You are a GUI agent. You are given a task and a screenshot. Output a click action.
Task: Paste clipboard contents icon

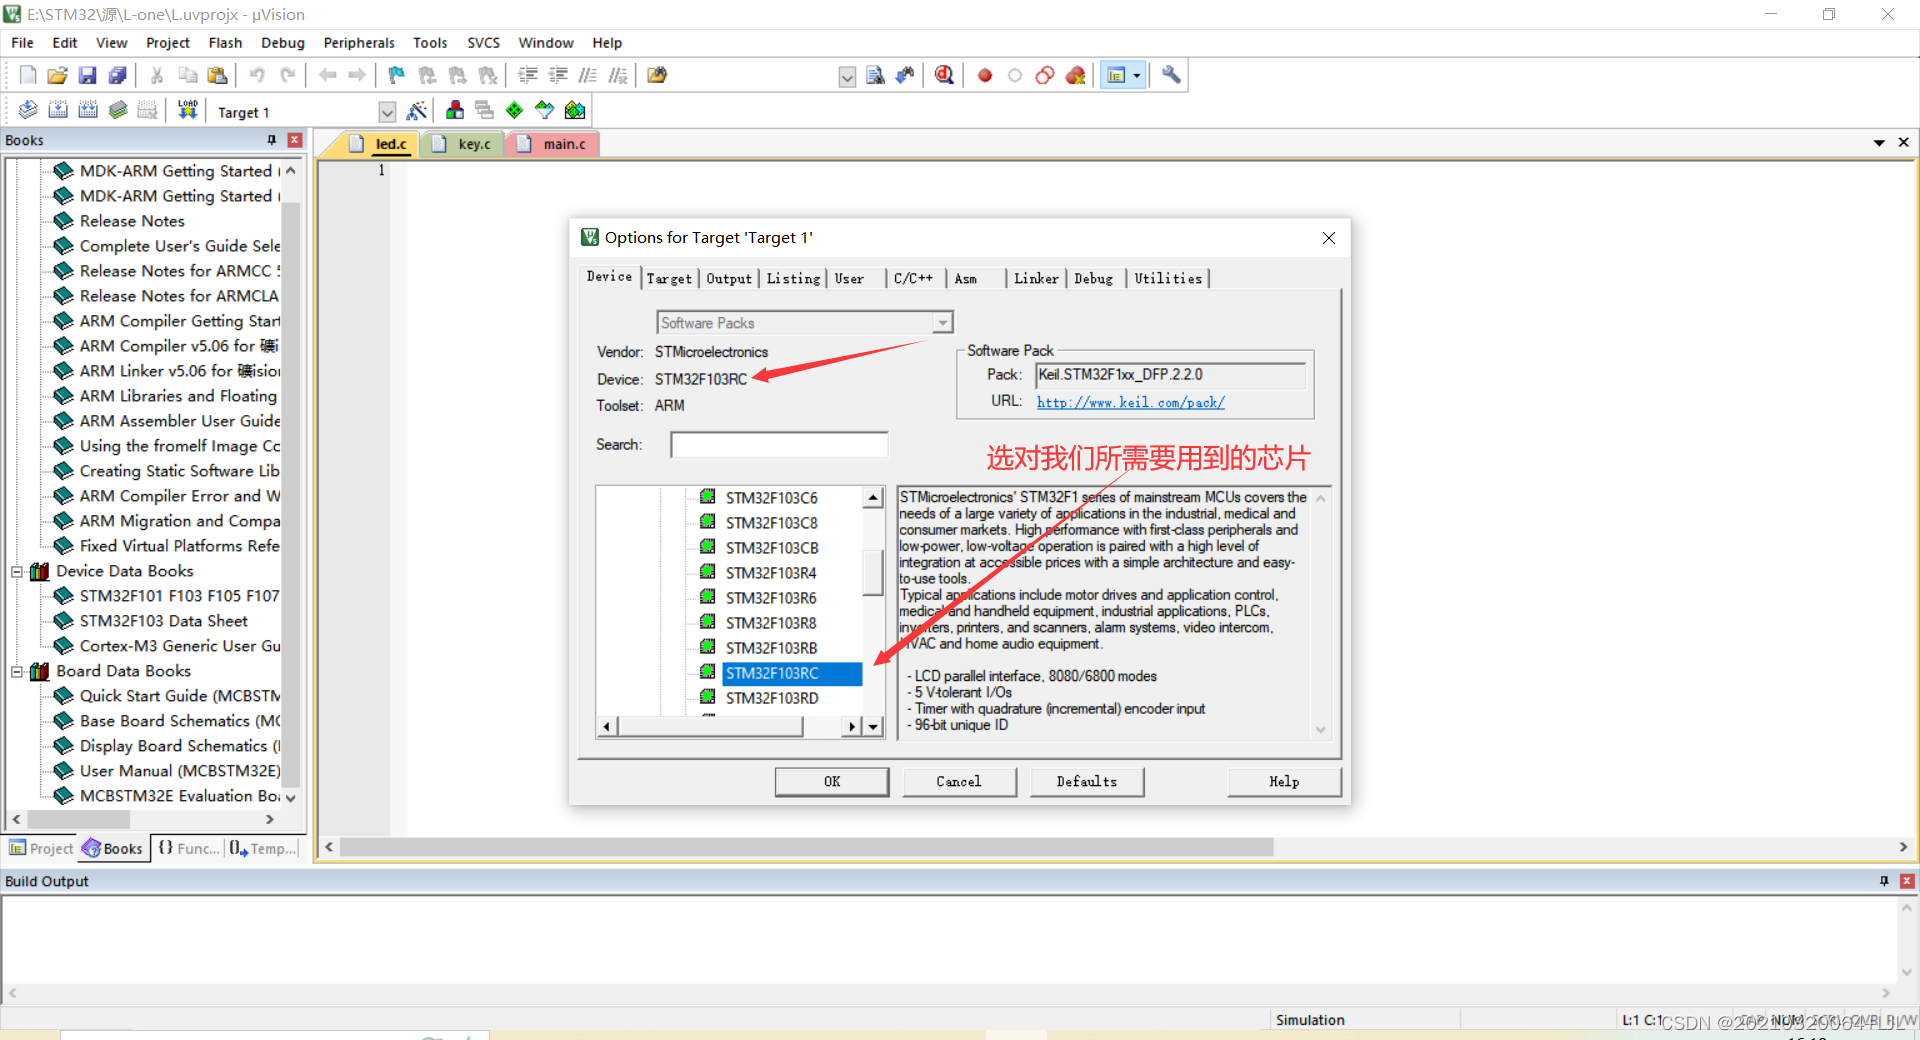217,75
